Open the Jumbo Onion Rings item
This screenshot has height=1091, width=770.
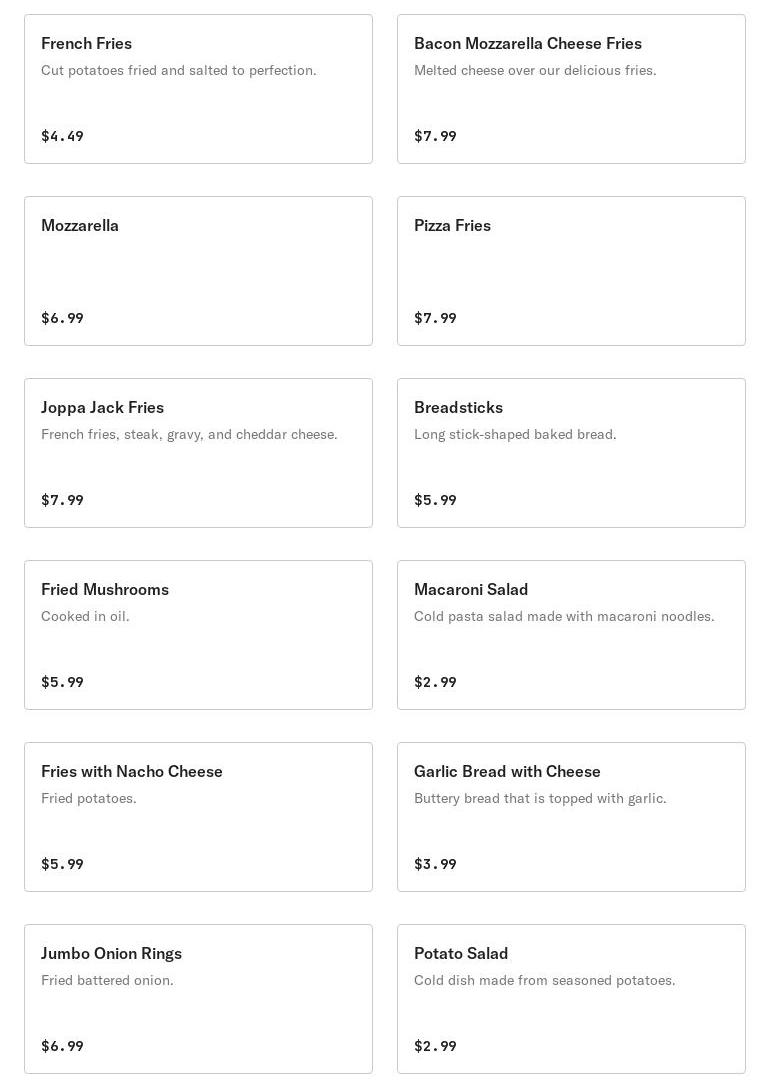pyautogui.click(x=198, y=999)
